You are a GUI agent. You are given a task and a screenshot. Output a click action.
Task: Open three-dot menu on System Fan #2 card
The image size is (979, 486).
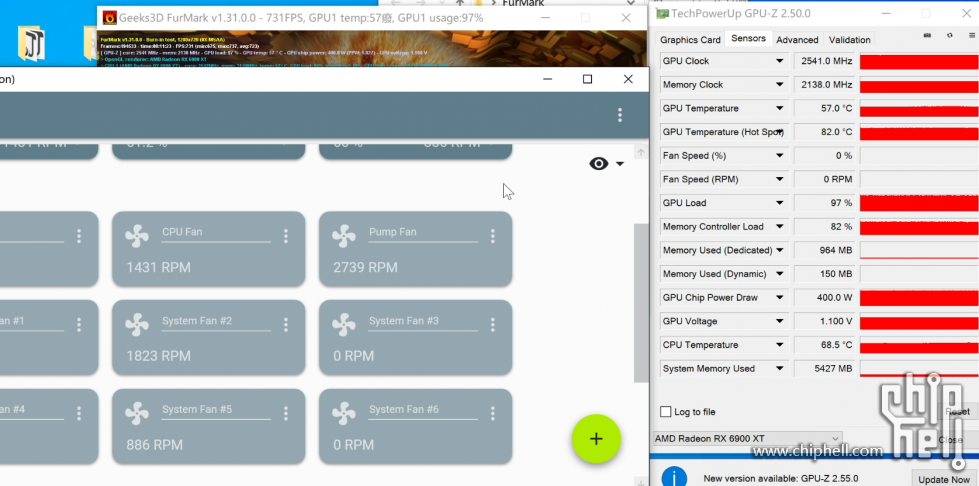pyautogui.click(x=285, y=325)
